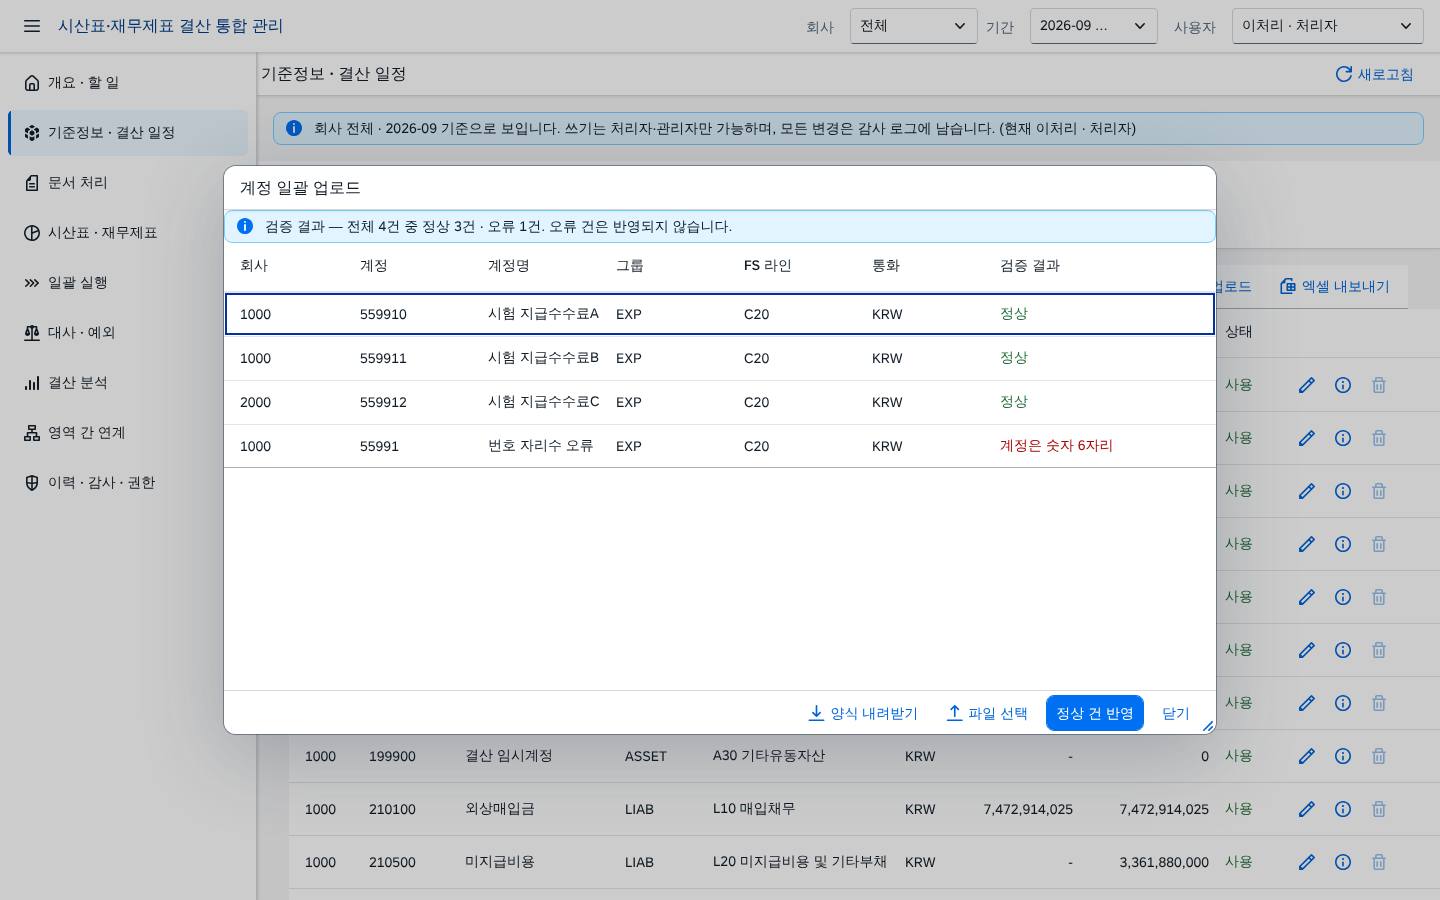
Task: Close the upload dialog with 닫기
Action: point(1176,713)
